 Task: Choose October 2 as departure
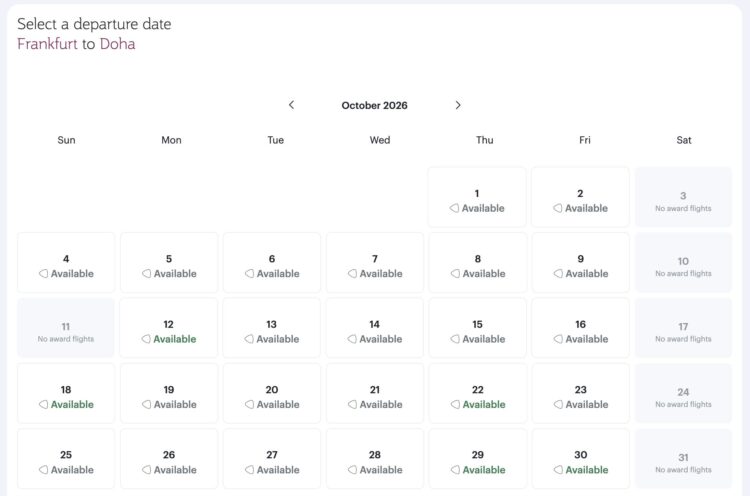[x=580, y=197]
